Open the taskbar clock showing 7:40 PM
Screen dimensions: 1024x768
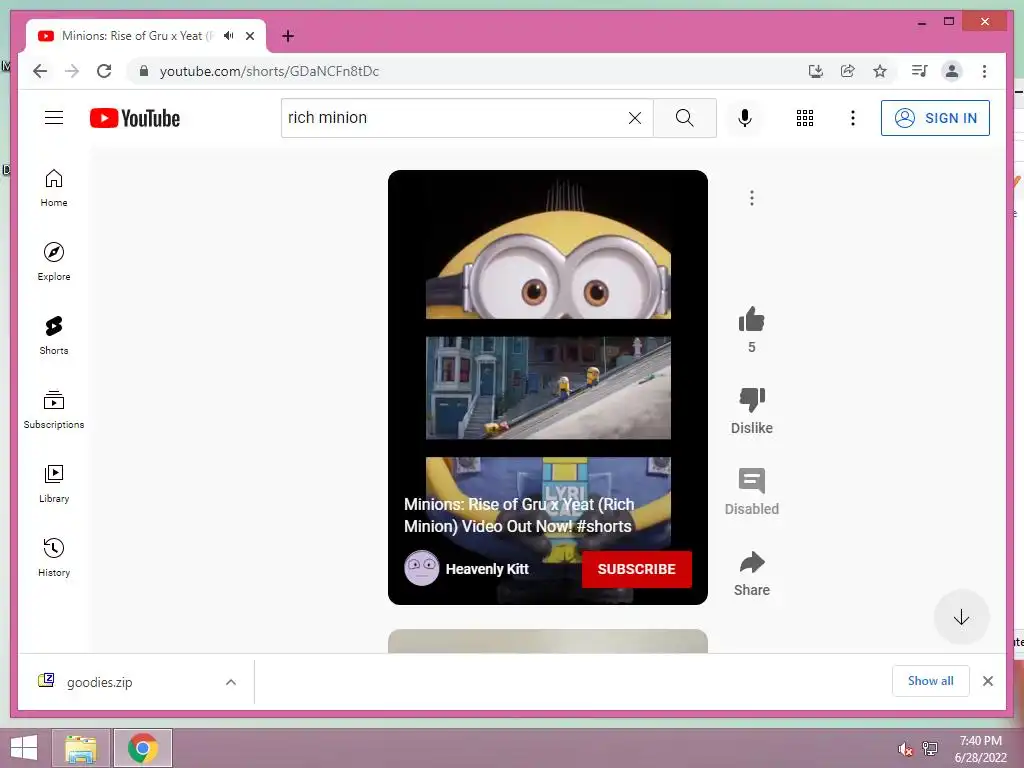pyautogui.click(x=980, y=748)
